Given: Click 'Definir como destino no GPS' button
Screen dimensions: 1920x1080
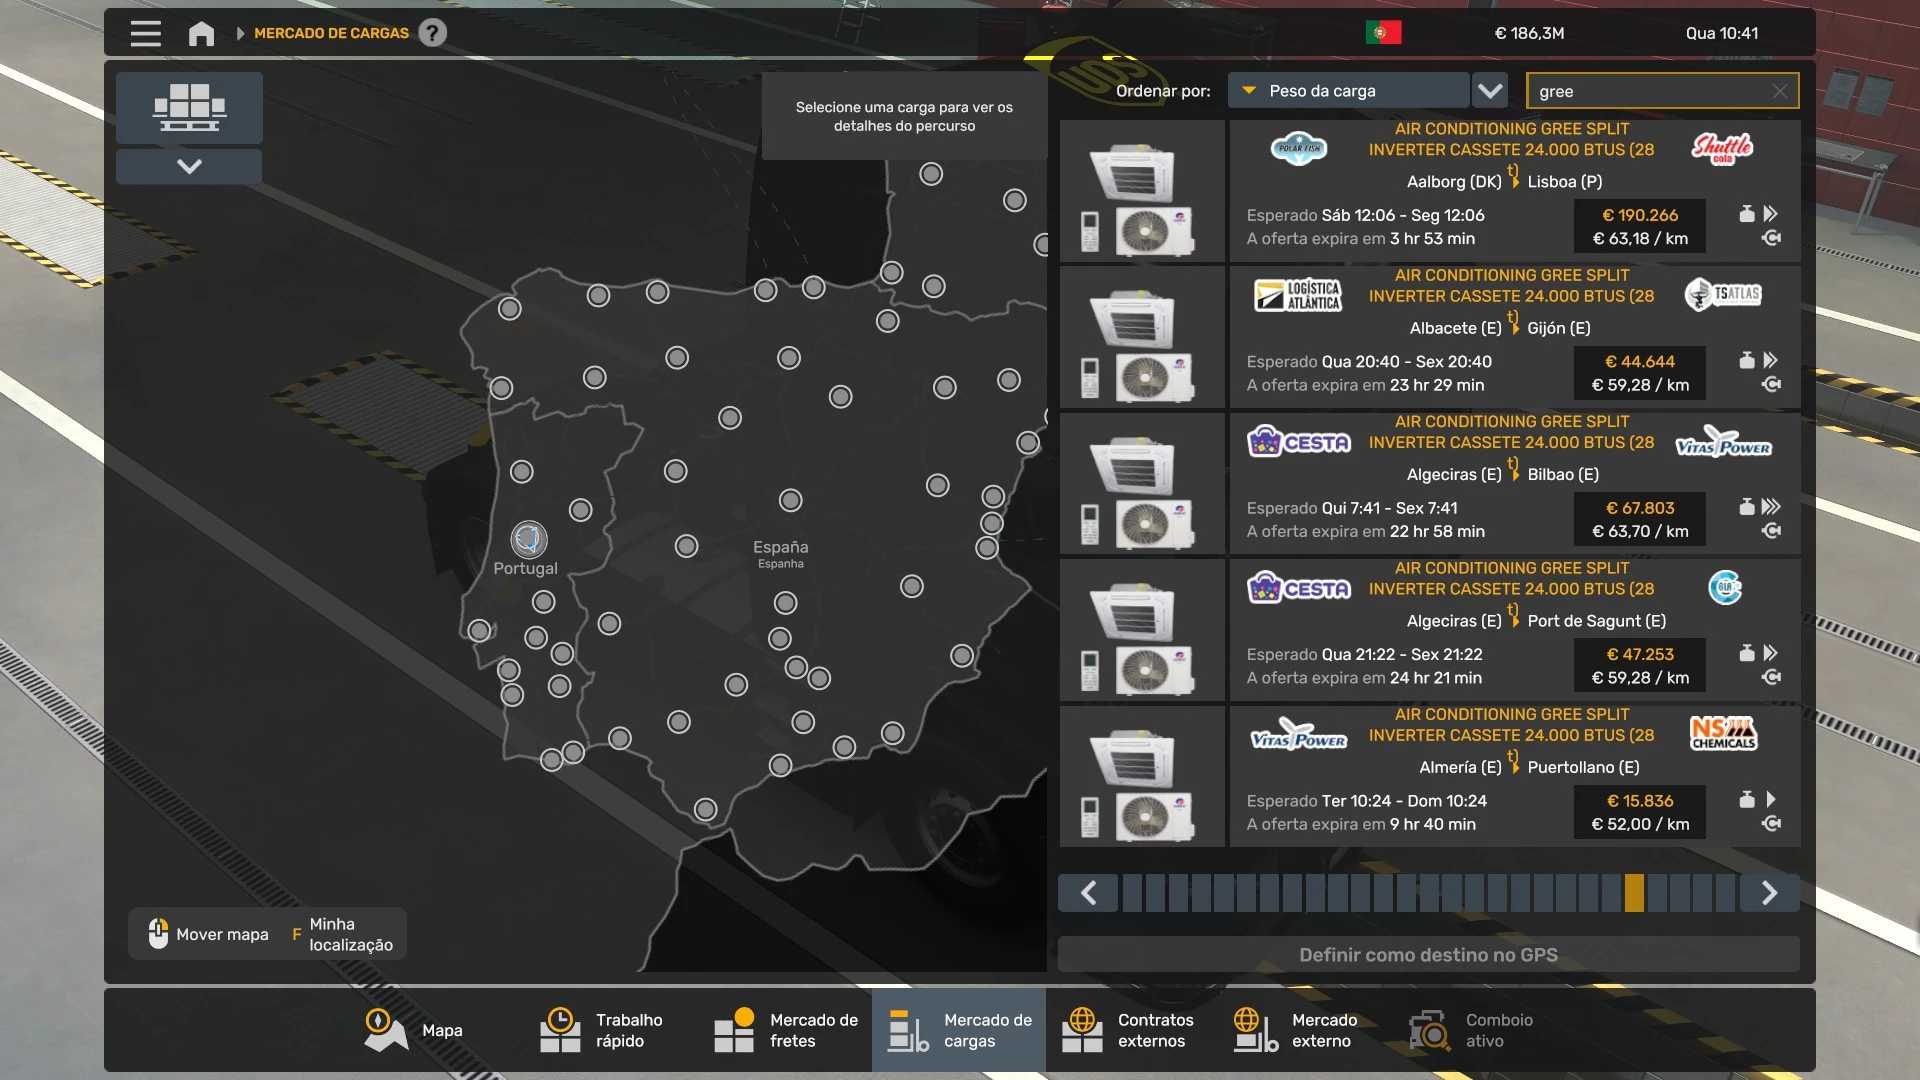Looking at the screenshot, I should tap(1428, 955).
